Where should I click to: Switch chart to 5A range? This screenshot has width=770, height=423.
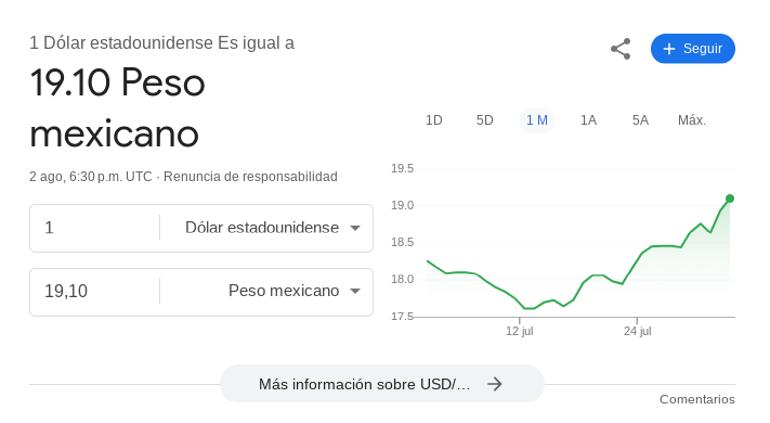click(x=640, y=120)
